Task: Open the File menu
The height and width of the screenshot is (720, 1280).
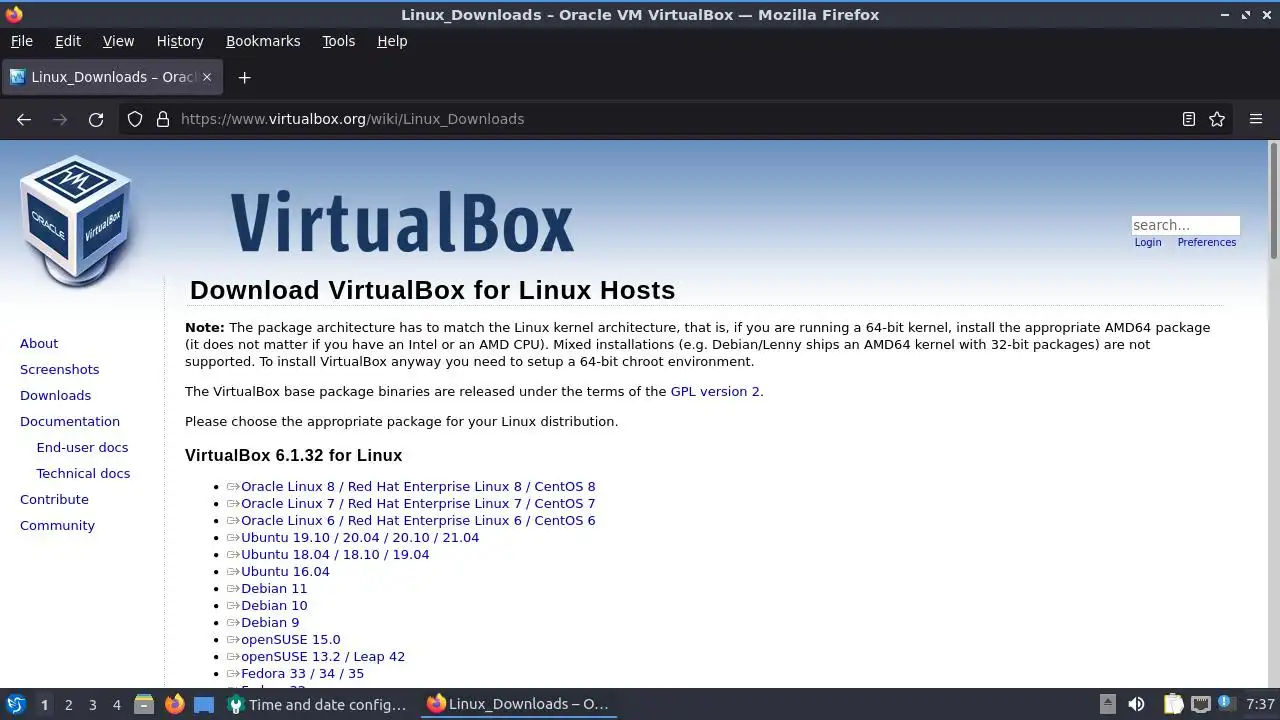Action: pos(21,41)
